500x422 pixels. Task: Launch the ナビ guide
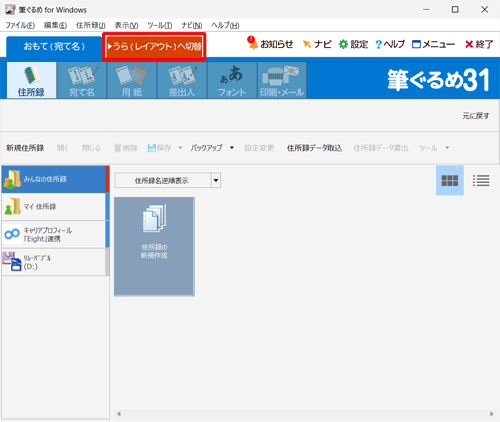pos(317,44)
